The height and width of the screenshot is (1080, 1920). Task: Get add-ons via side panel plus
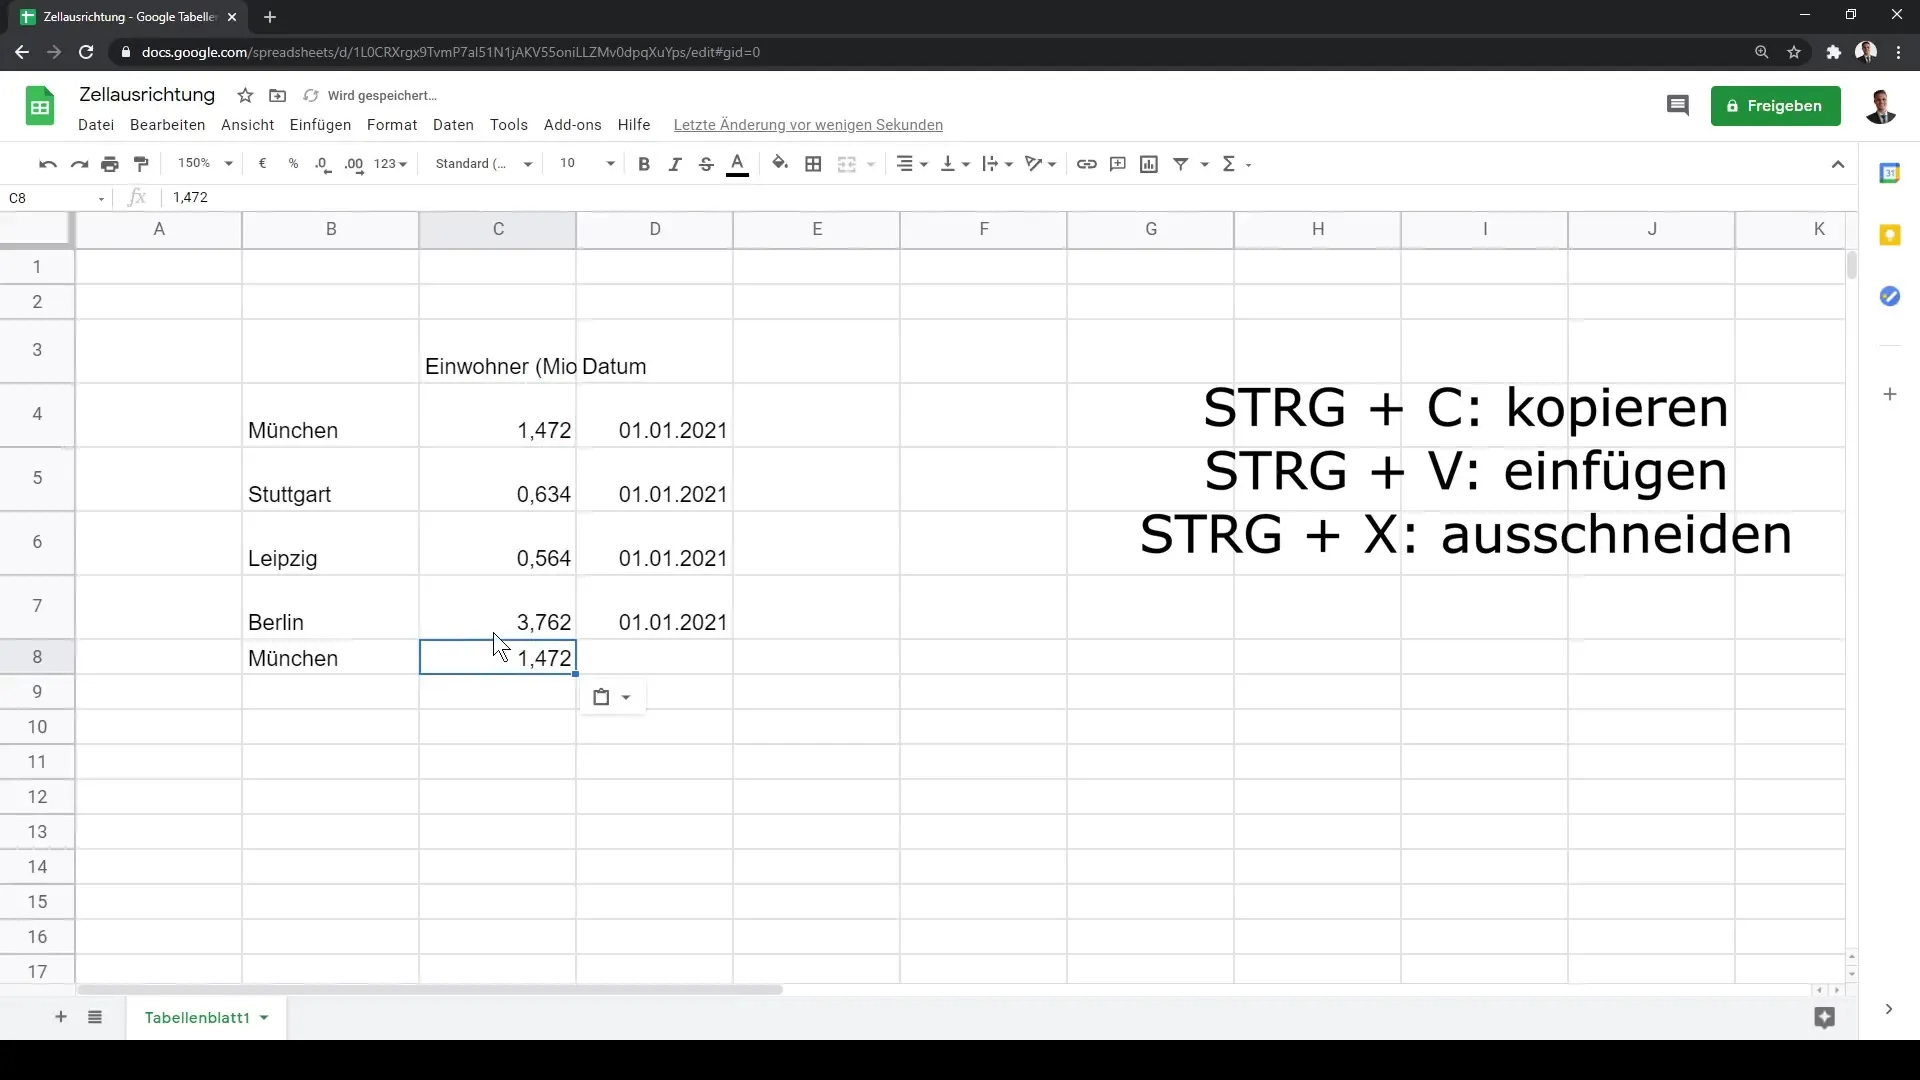pos(1889,394)
